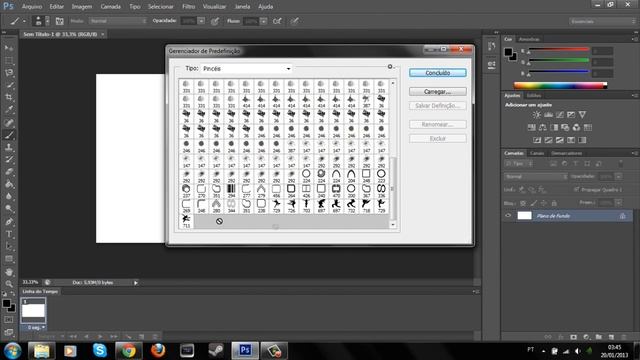Select the Crop tool
This screenshot has width=640, height=360.
(9, 98)
